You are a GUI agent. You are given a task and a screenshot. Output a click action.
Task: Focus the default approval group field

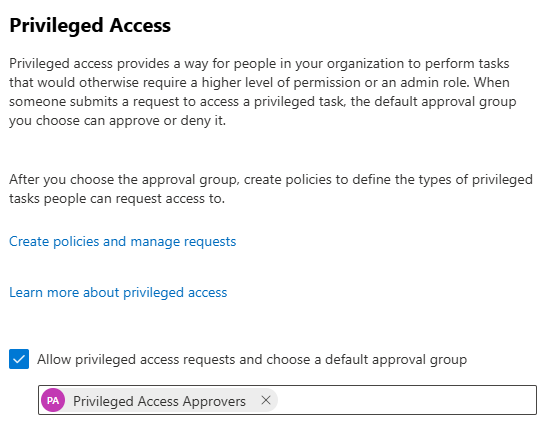click(x=406, y=400)
